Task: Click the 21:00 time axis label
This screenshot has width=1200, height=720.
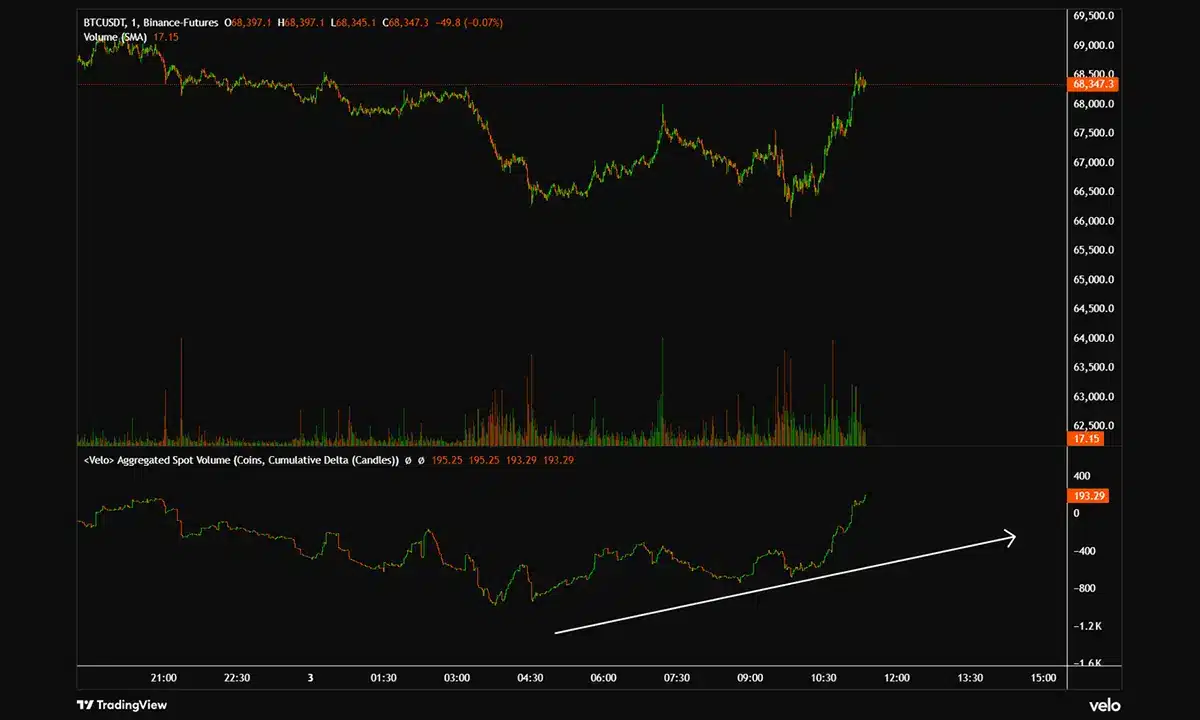Action: [164, 678]
